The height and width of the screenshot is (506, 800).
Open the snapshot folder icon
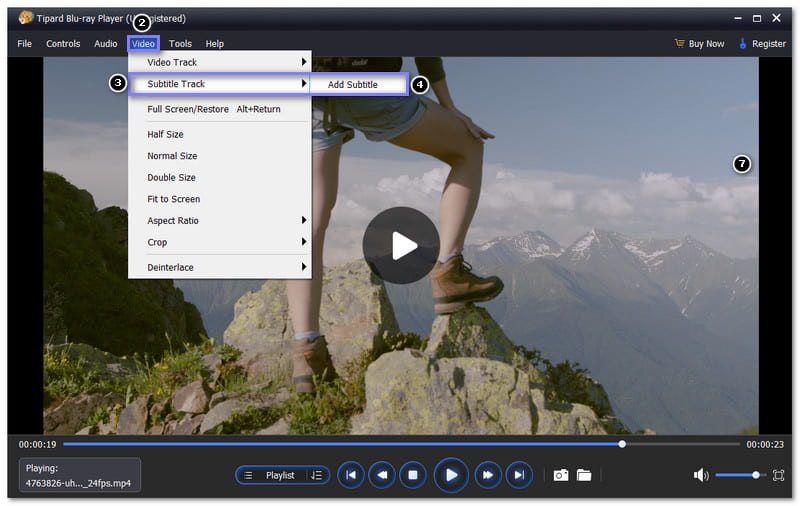(x=584, y=475)
